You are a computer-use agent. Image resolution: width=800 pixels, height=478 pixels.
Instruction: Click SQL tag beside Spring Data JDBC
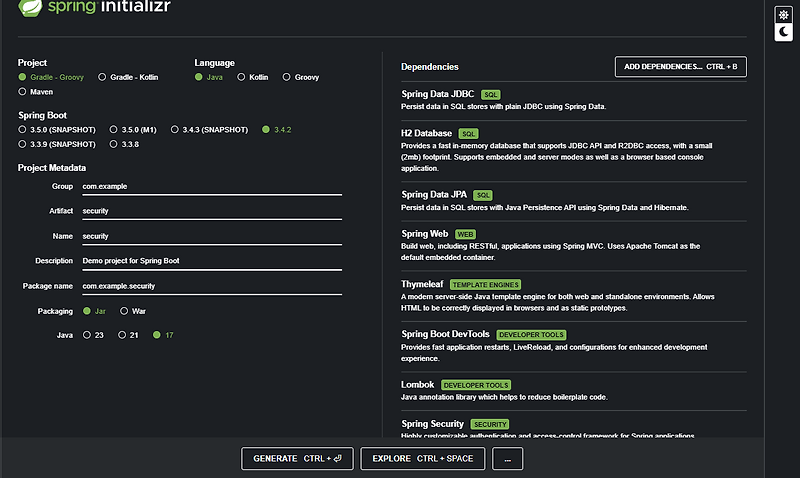coord(490,95)
